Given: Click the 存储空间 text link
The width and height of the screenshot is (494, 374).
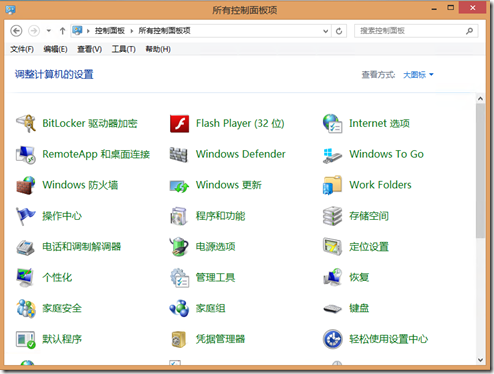Looking at the screenshot, I should click(369, 216).
